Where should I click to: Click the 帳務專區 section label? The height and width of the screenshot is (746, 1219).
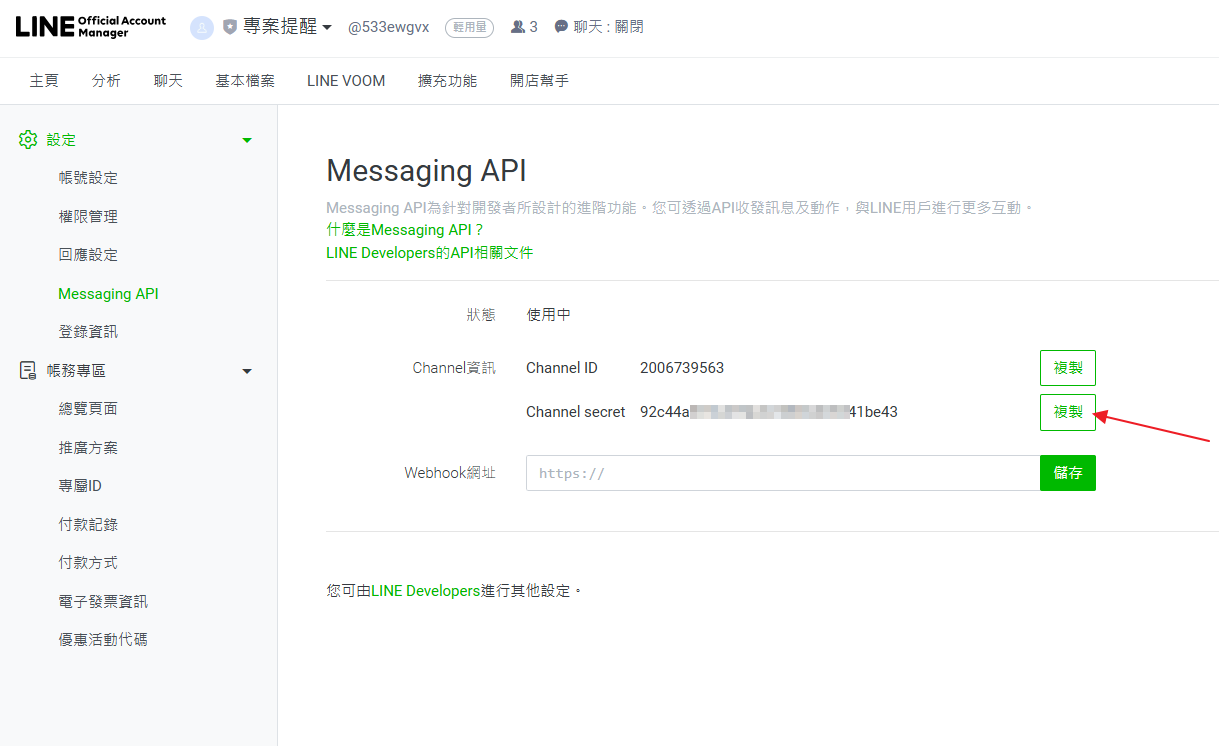tap(76, 371)
